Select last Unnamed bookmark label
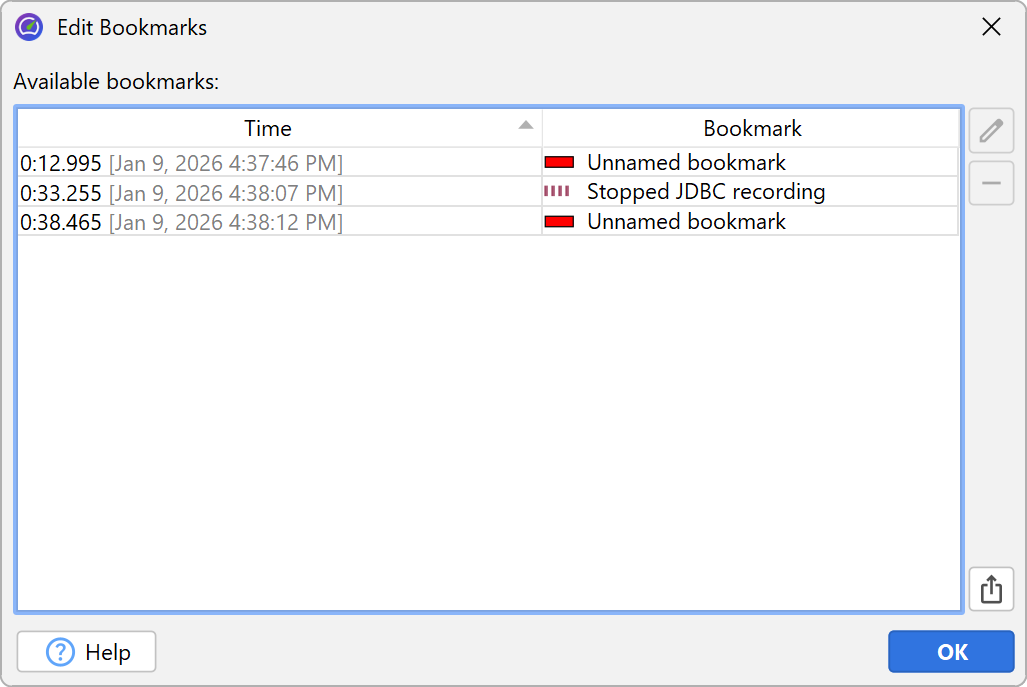Viewport: 1027px width, 687px height. (686, 222)
